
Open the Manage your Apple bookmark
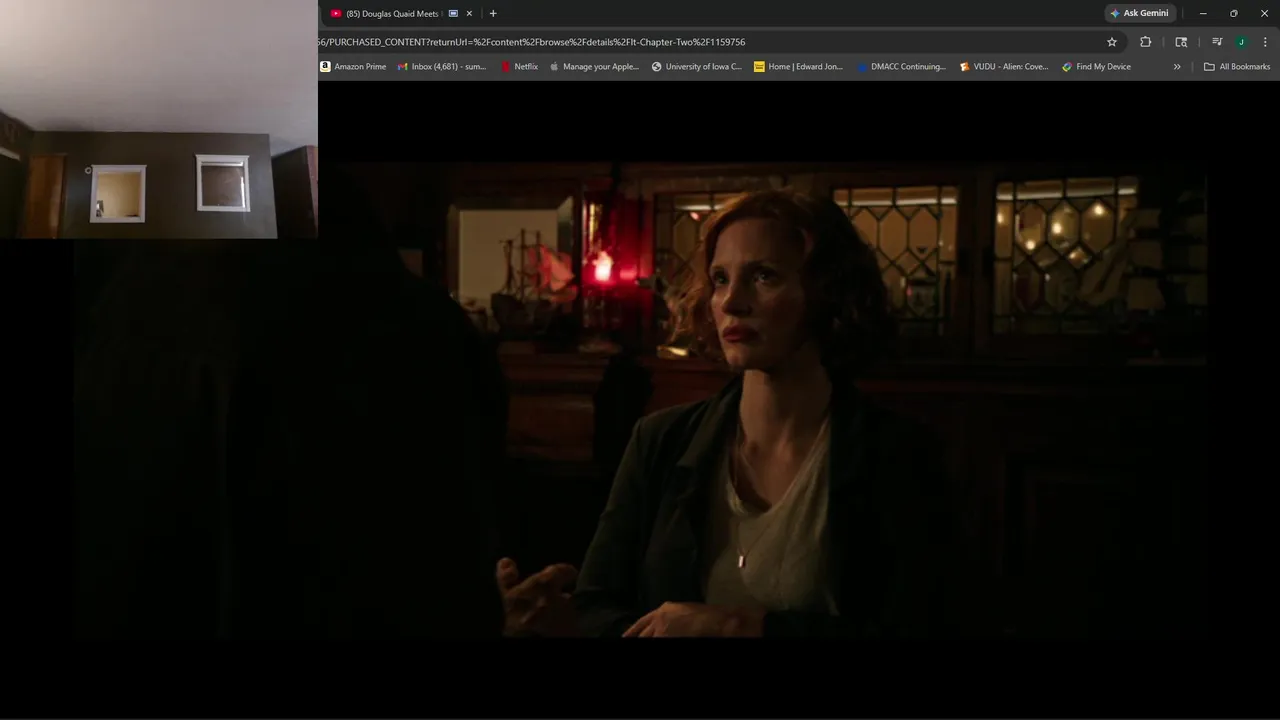tap(594, 67)
